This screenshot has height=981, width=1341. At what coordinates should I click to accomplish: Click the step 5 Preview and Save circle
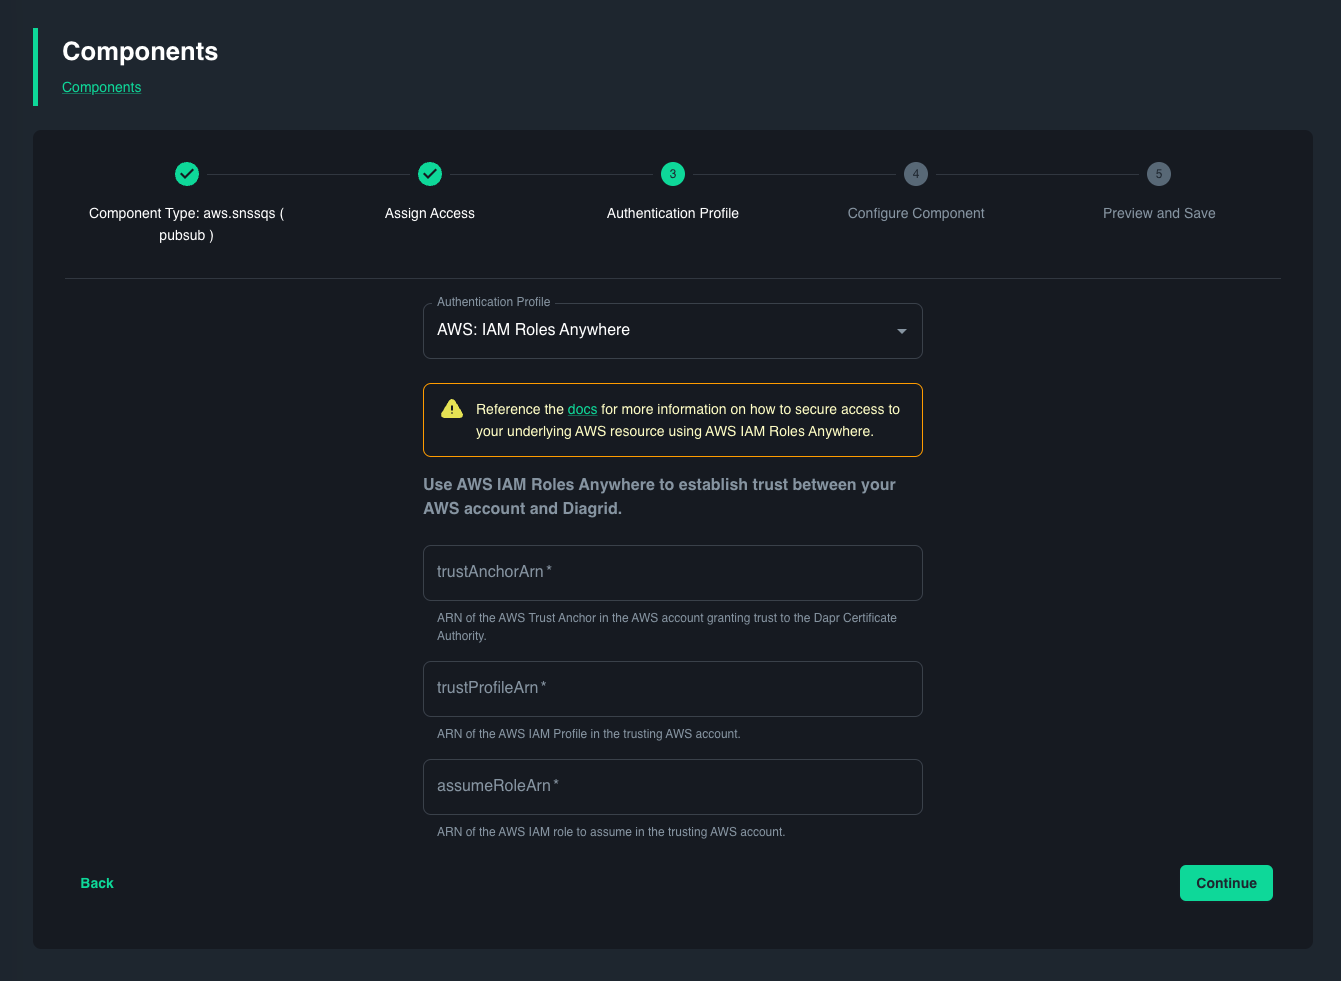pos(1159,174)
